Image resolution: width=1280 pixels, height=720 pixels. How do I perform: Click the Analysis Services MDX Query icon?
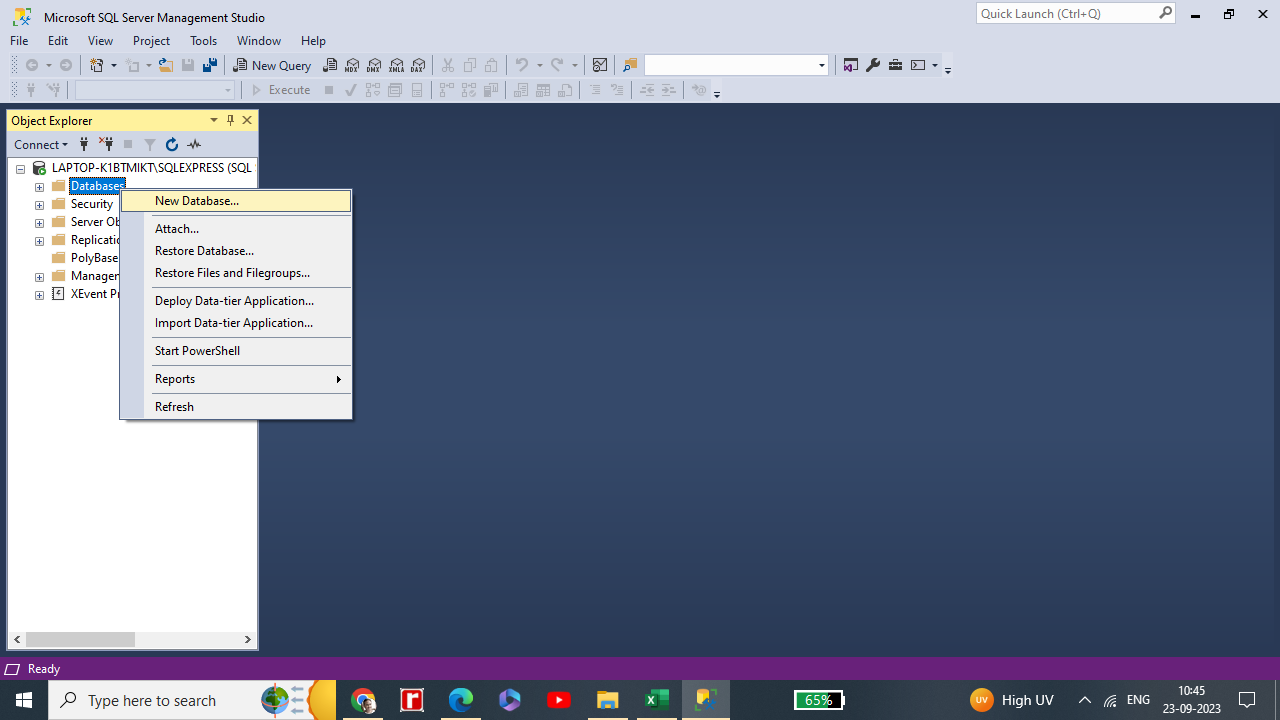352,65
